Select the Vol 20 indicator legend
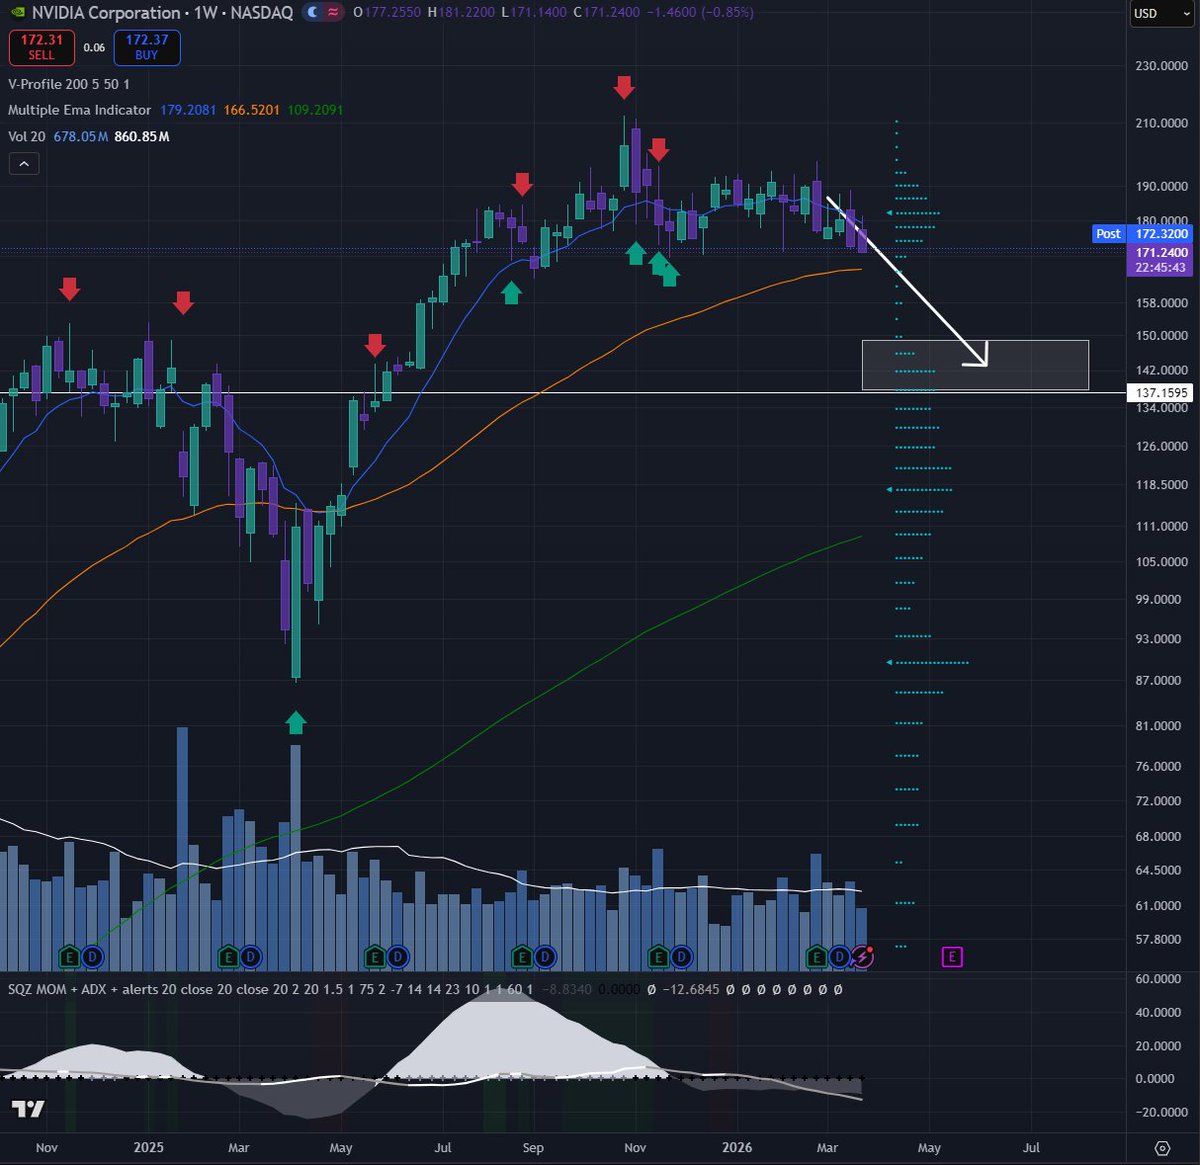Viewport: 1200px width, 1165px height. (27, 136)
